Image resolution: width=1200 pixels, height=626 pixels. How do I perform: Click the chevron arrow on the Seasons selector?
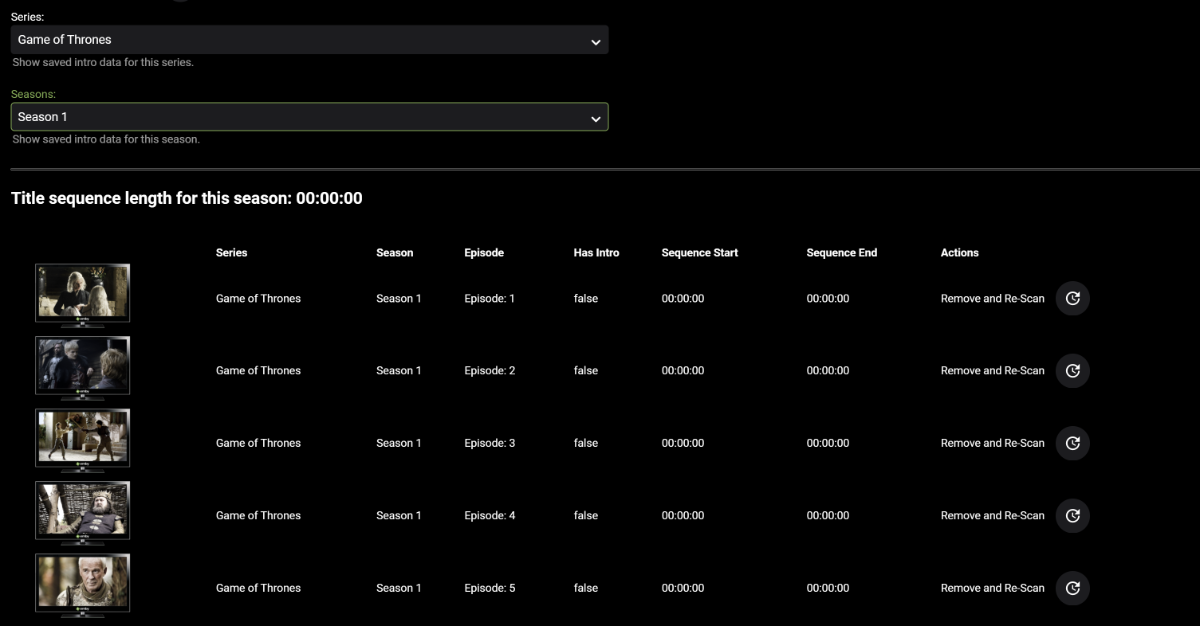coord(596,119)
